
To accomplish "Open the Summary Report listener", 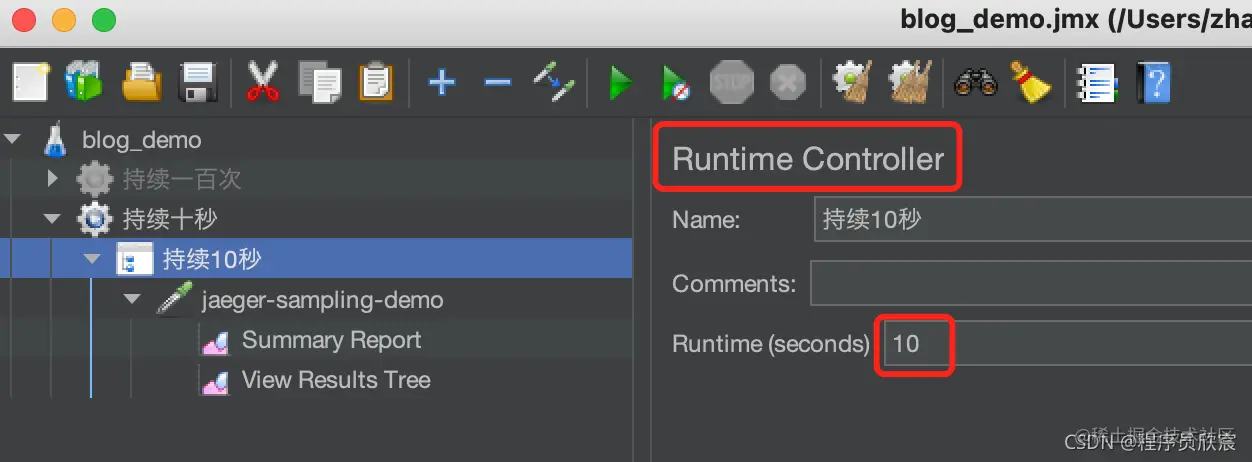I will [331, 340].
